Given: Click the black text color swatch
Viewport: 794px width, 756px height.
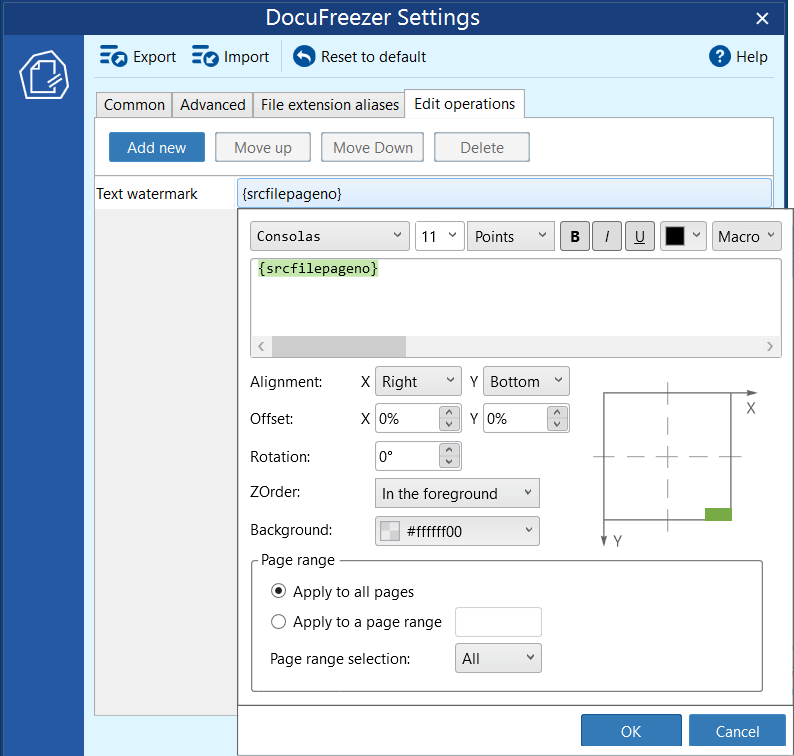Looking at the screenshot, I should coord(674,236).
